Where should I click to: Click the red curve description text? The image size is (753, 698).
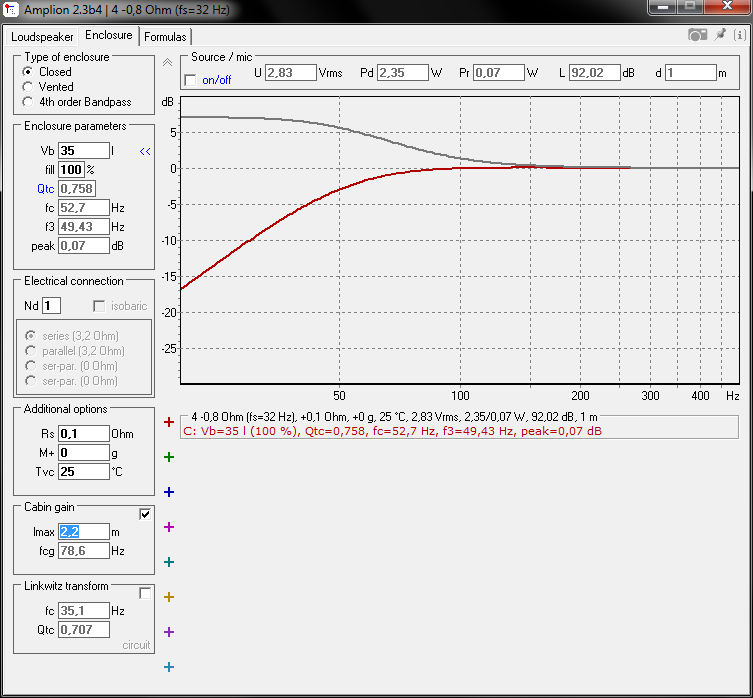tap(392, 431)
